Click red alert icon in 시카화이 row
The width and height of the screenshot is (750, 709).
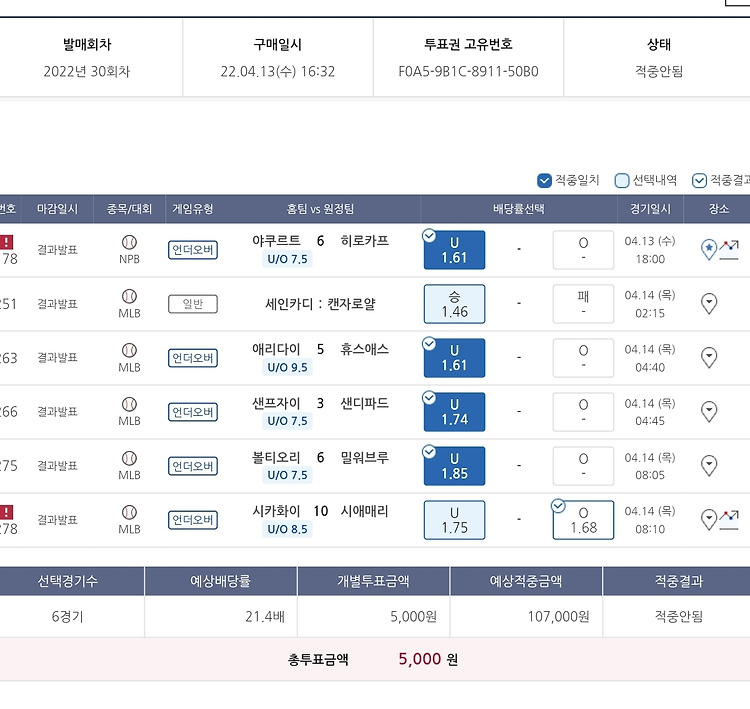coord(6,512)
